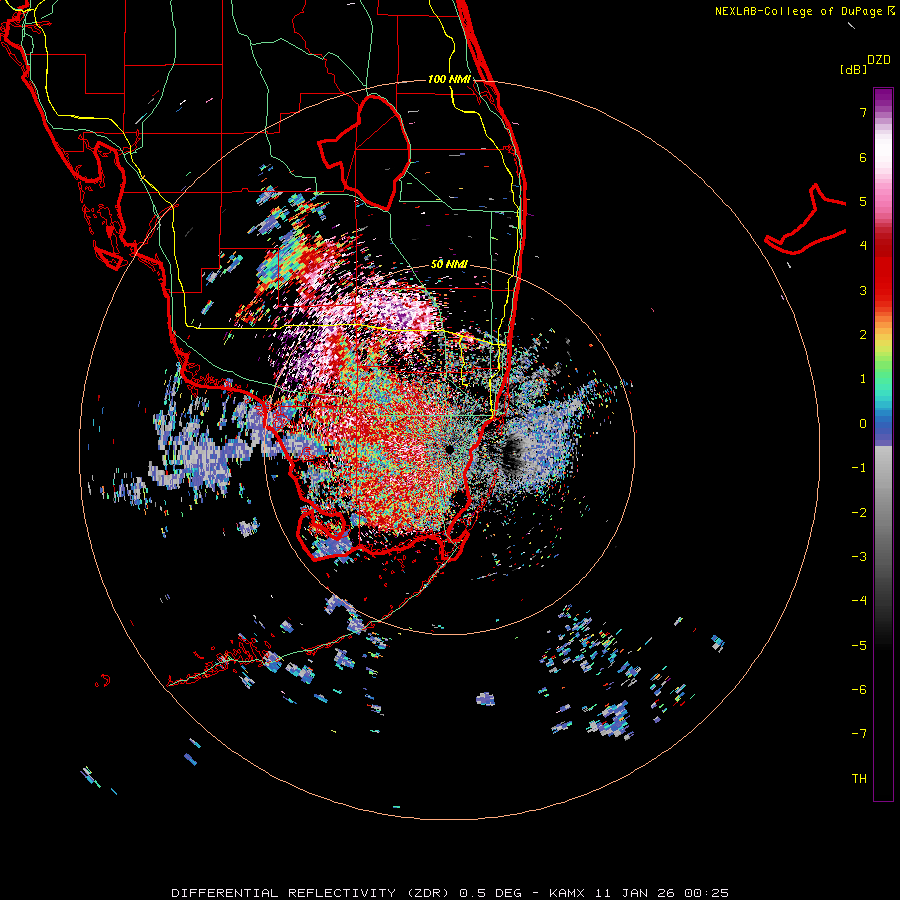Click the 0 dB scale tick label

pyautogui.click(x=863, y=424)
